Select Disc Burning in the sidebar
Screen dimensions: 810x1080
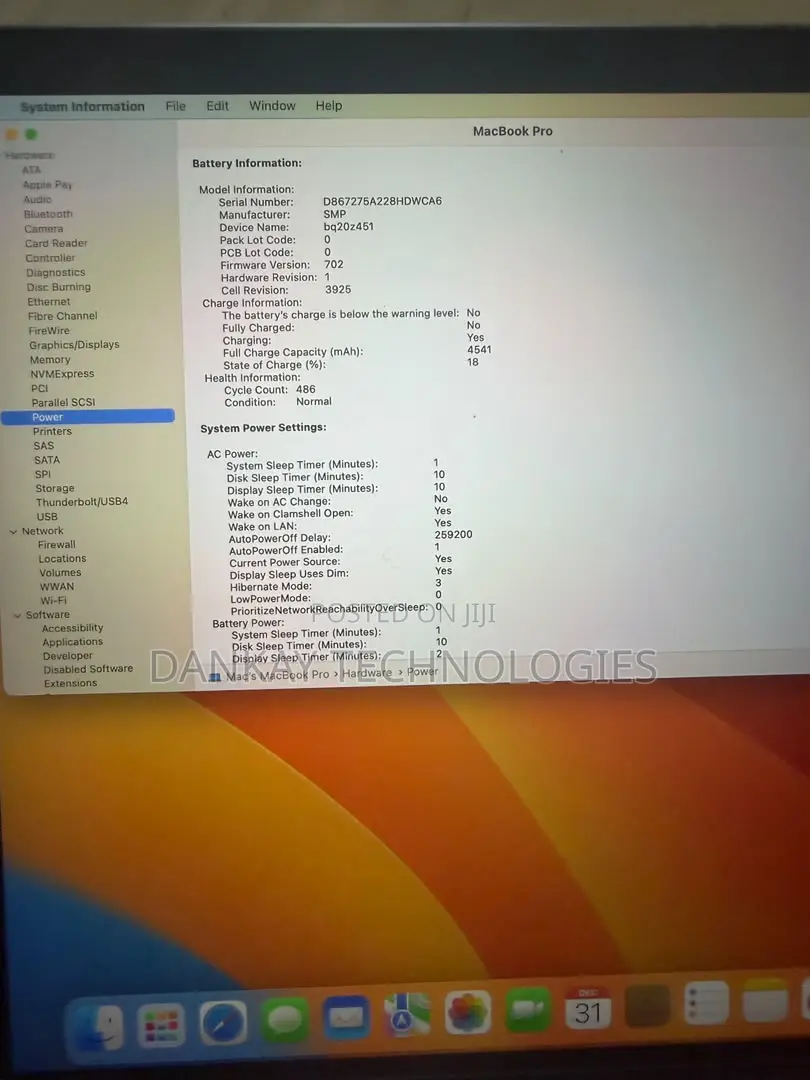click(59, 287)
